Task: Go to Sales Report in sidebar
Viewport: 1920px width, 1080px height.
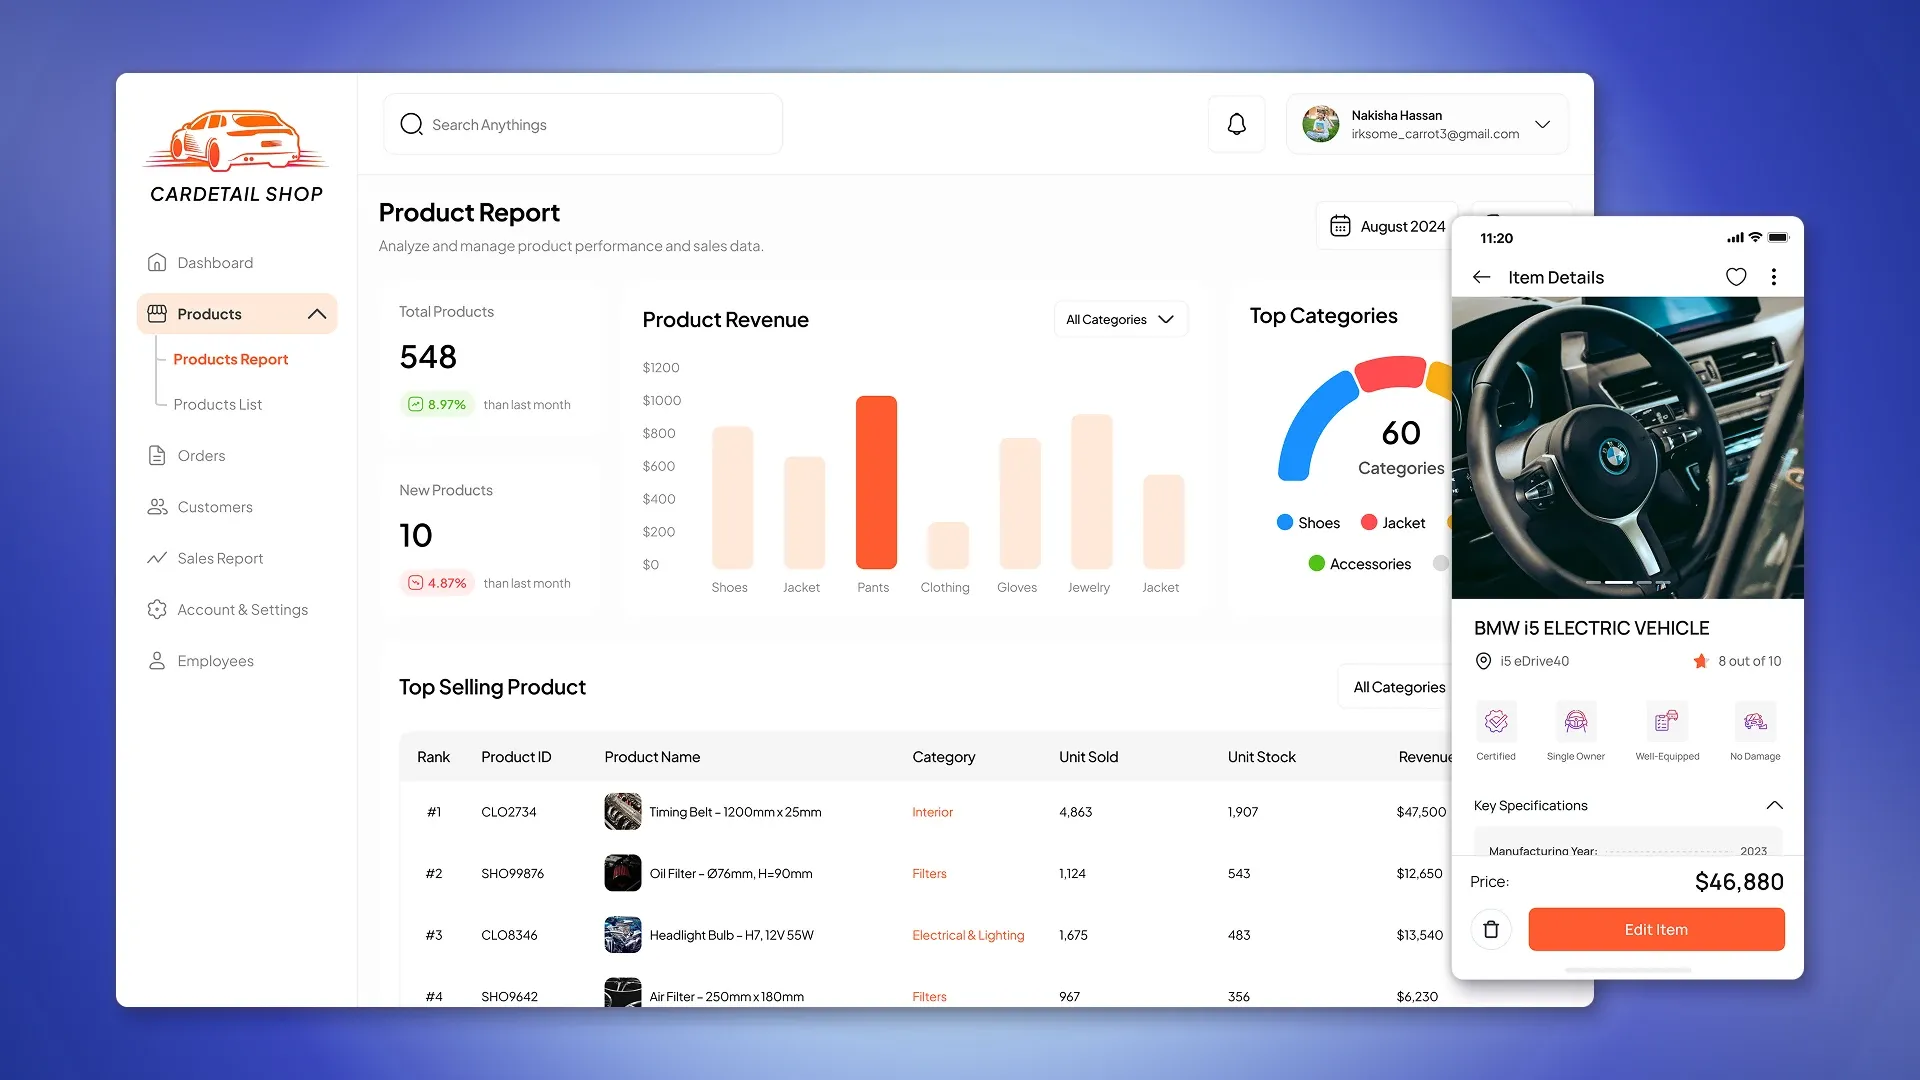Action: (220, 558)
